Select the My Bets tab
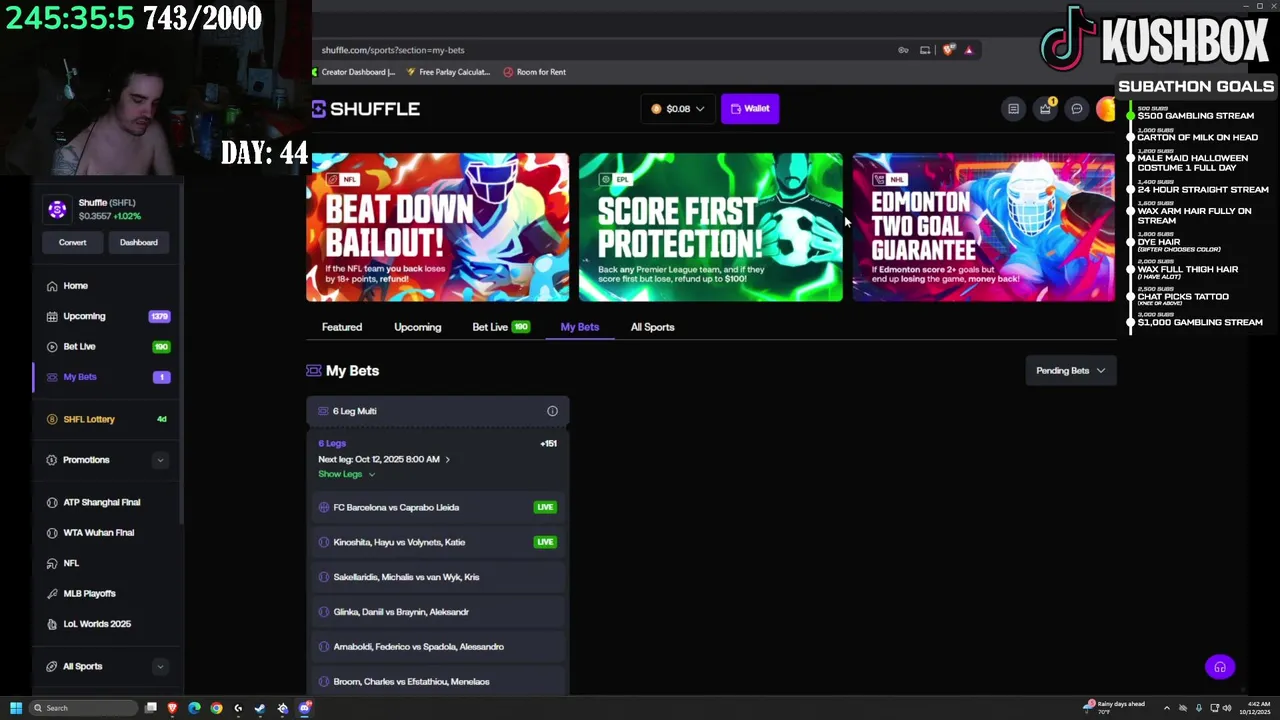This screenshot has width=1280, height=720. tap(580, 327)
